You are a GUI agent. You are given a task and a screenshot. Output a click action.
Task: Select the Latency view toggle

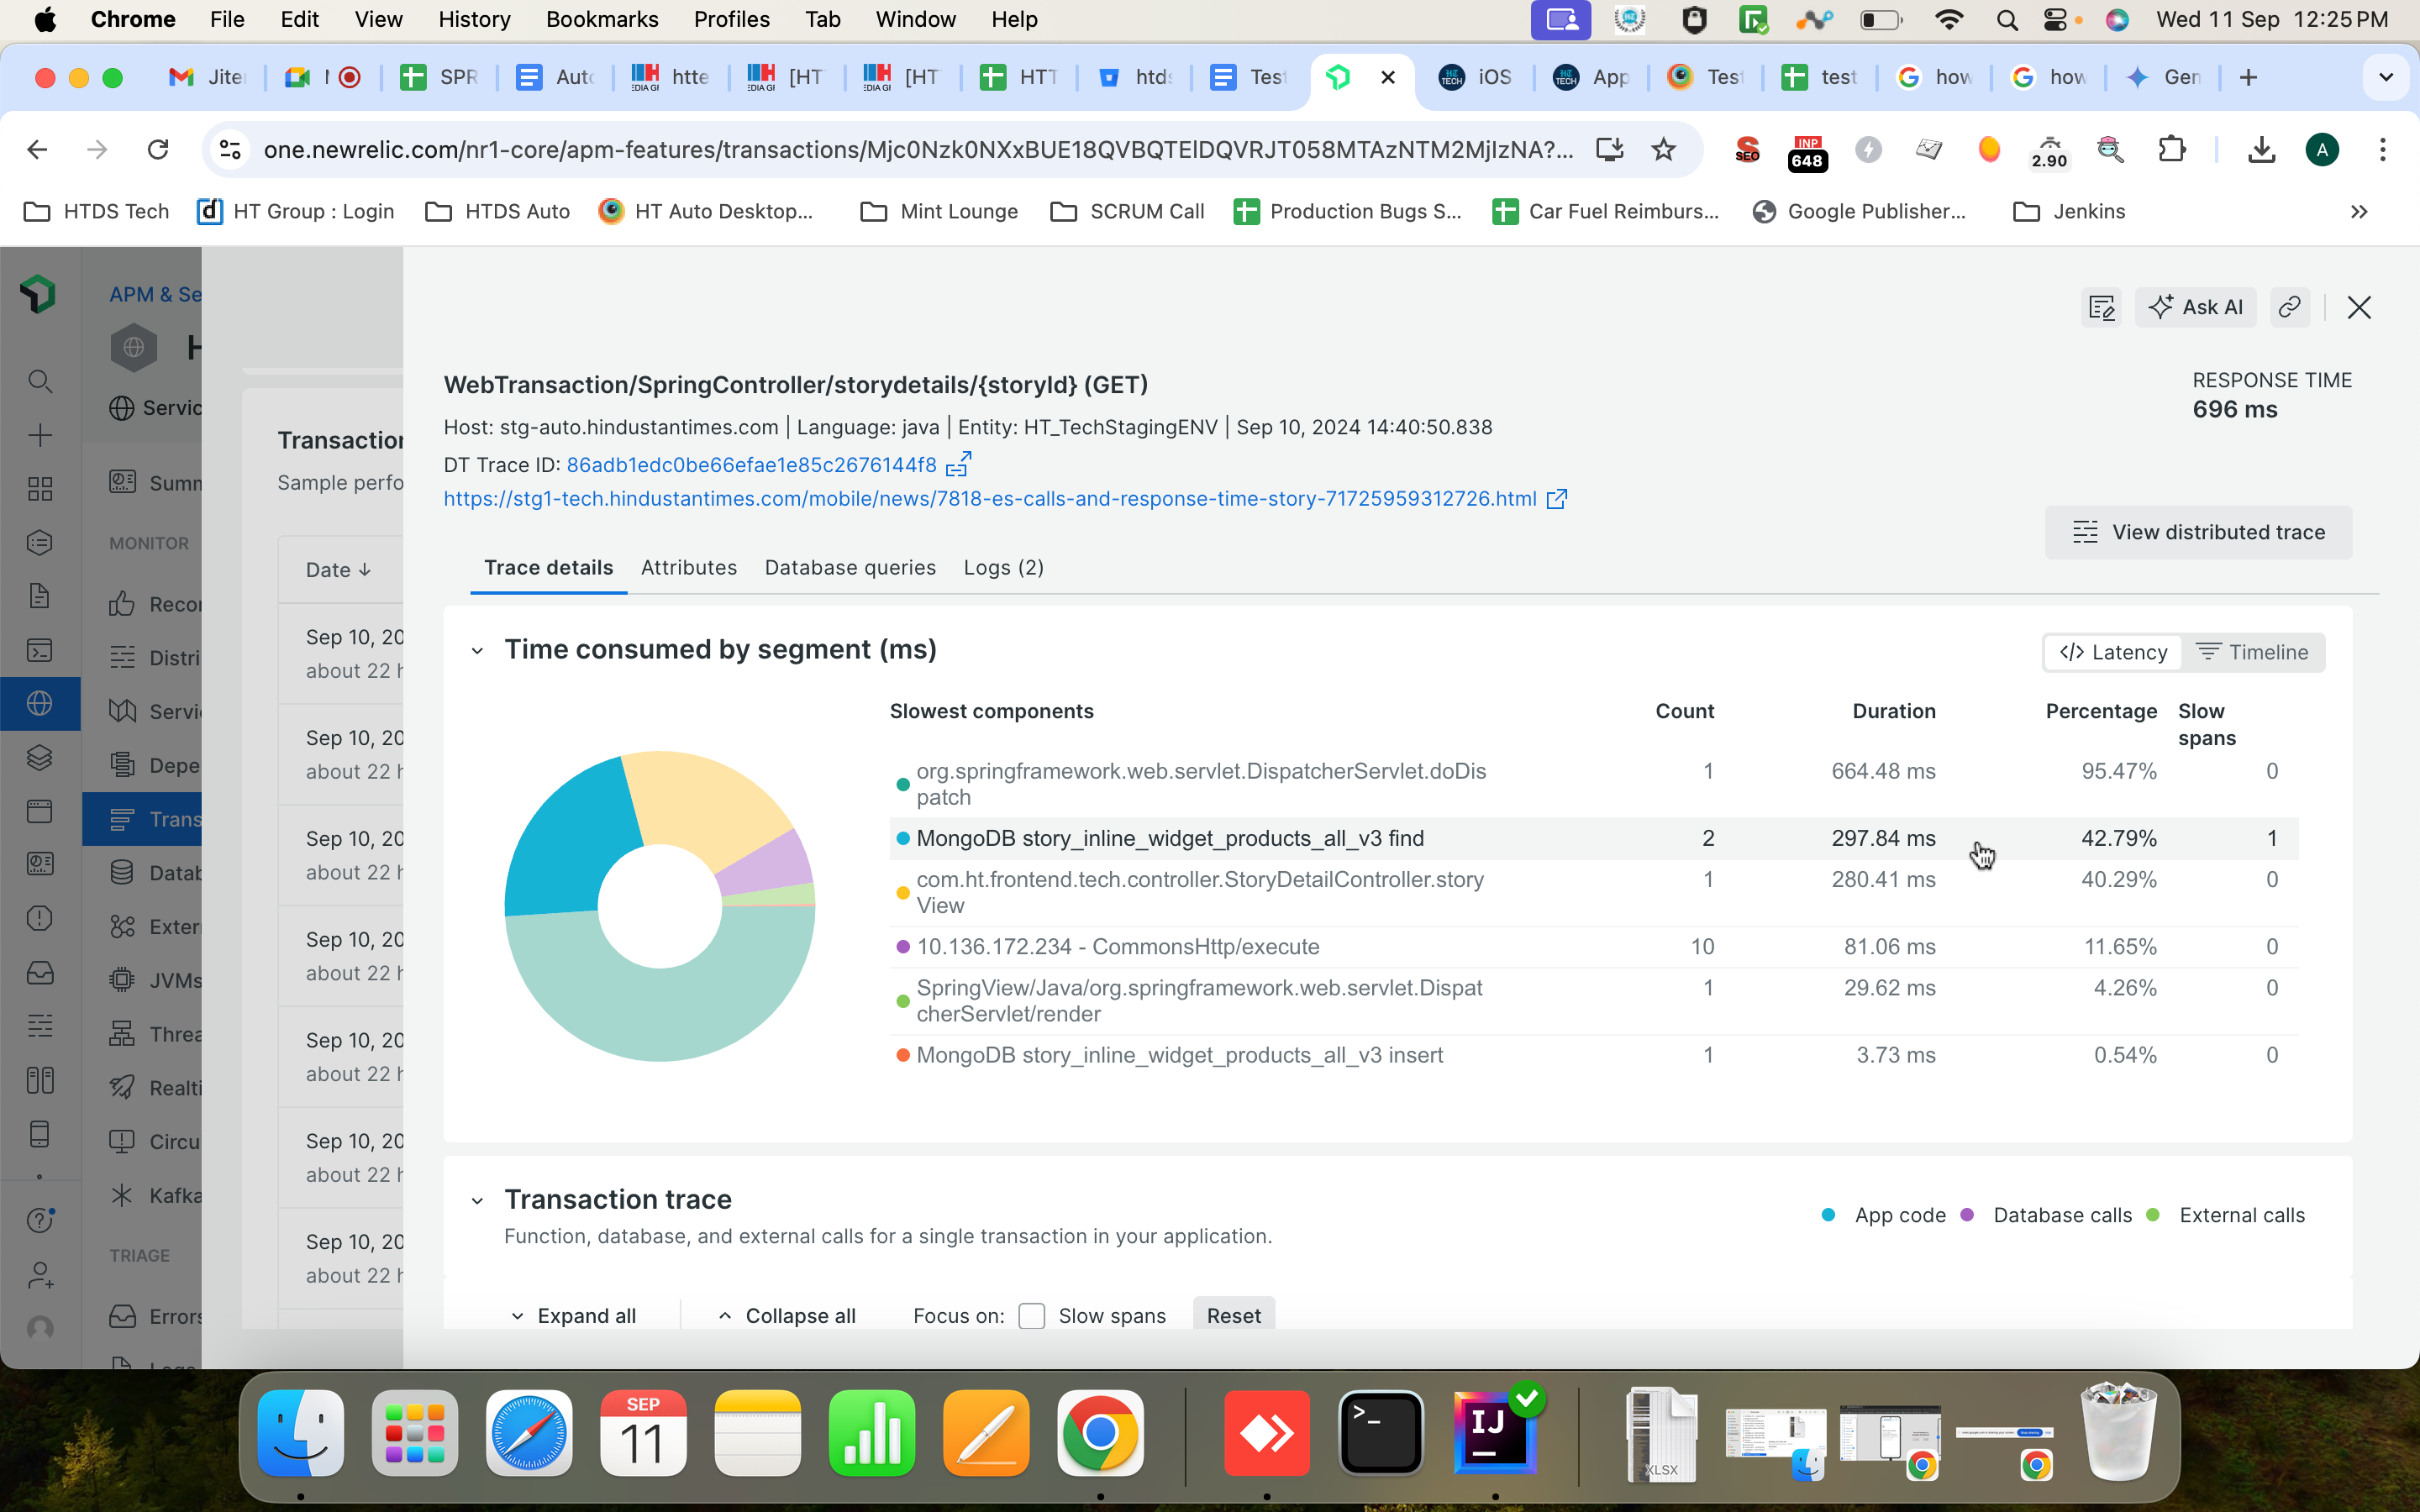point(2113,652)
